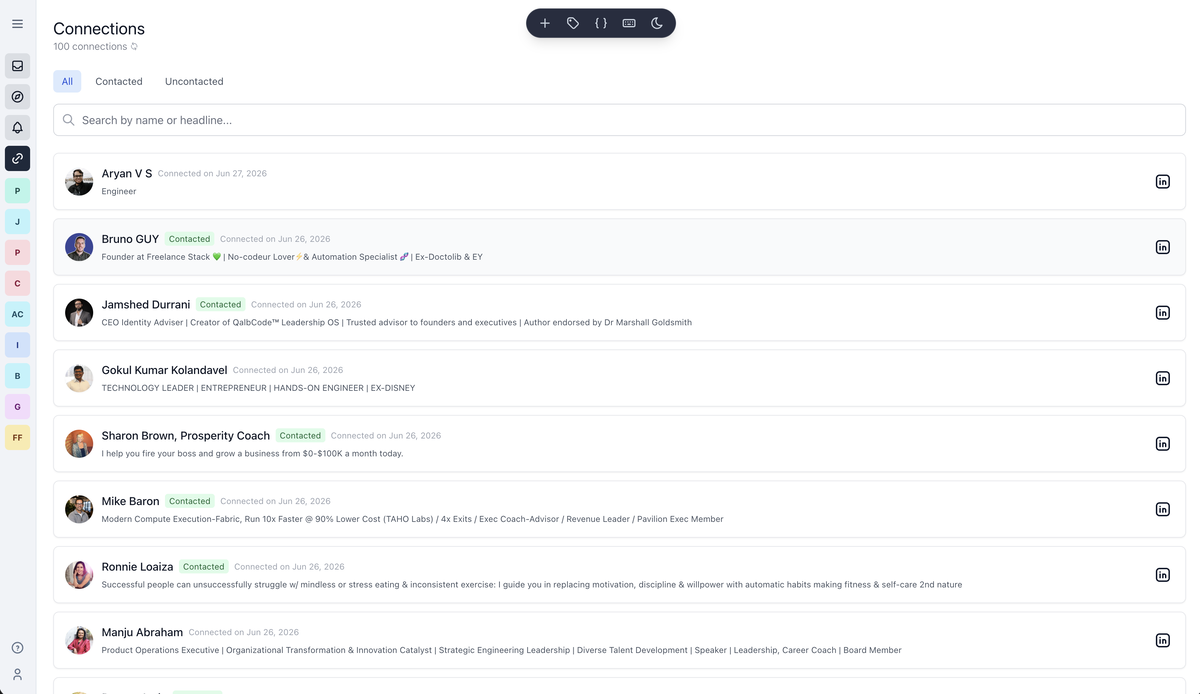The width and height of the screenshot is (1200, 694).
Task: Focus the Search by name or headline field
Action: 619,120
